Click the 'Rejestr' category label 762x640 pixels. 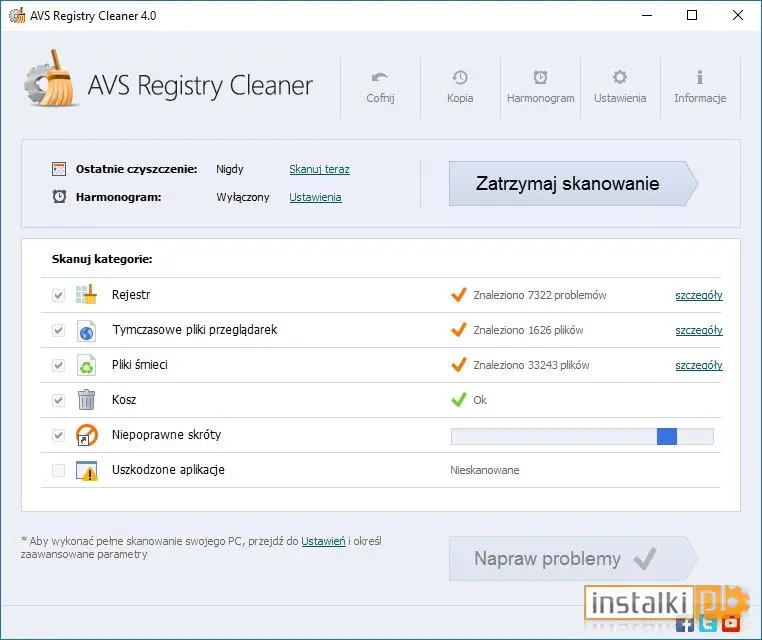coord(131,294)
